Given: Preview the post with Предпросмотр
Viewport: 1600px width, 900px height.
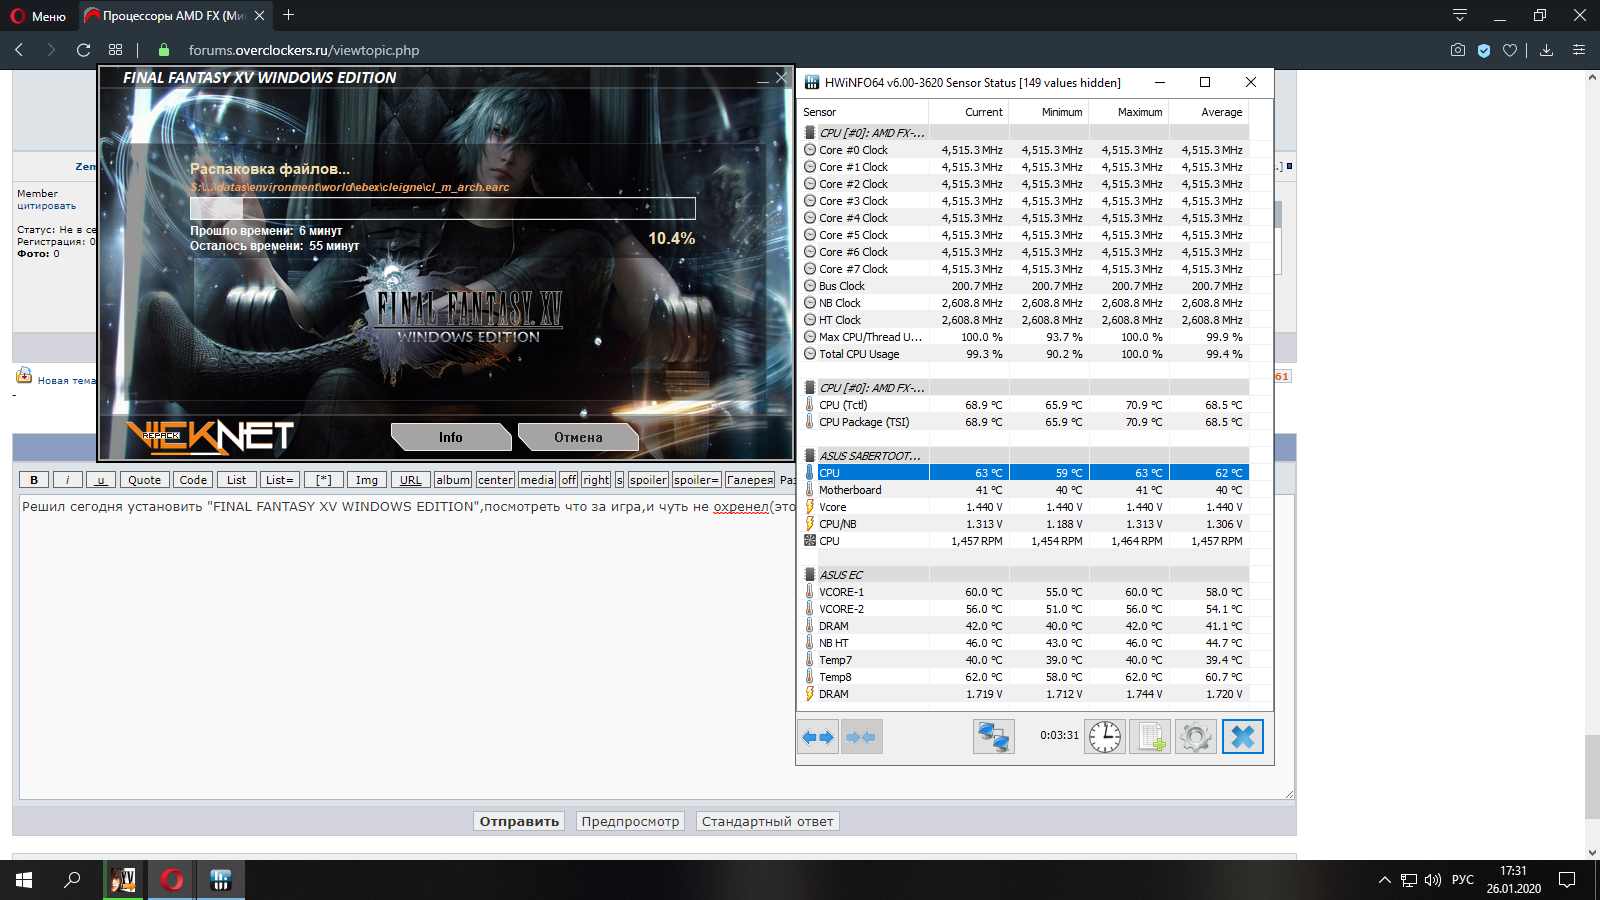Looking at the screenshot, I should tap(630, 821).
